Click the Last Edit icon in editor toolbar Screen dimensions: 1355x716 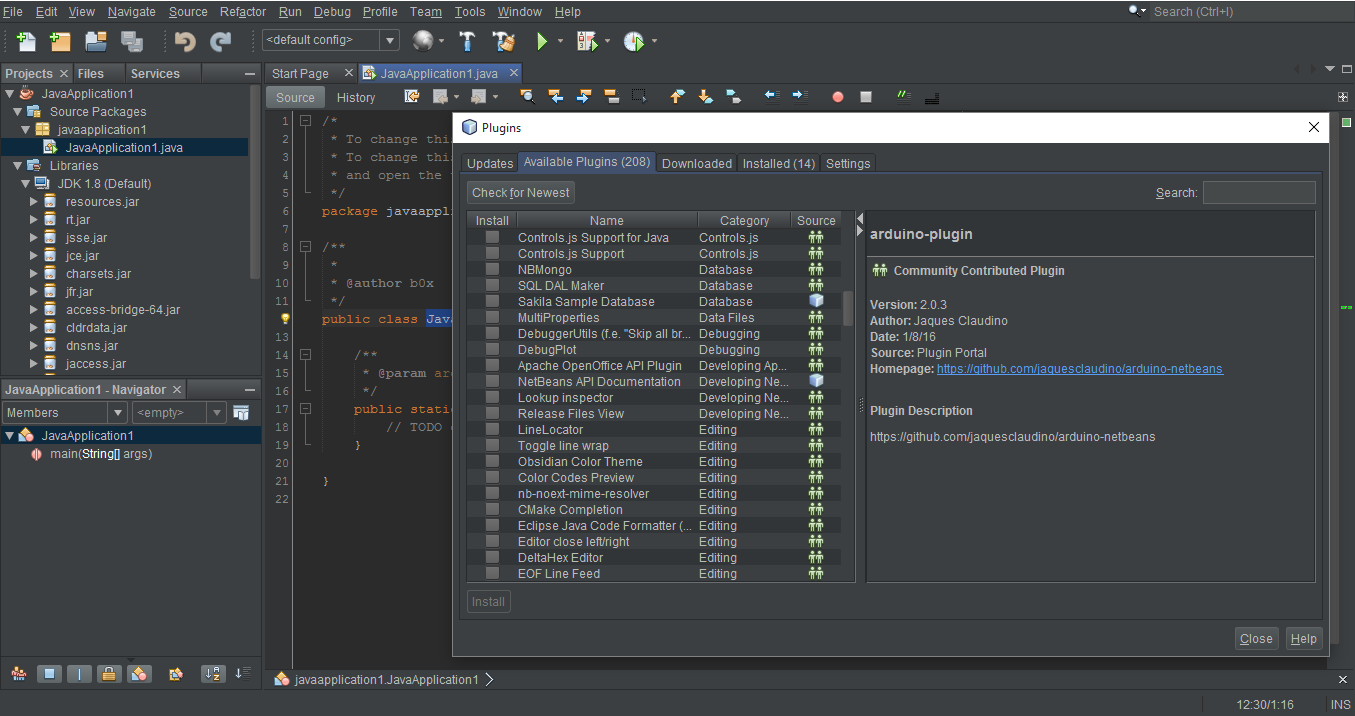pyautogui.click(x=412, y=97)
